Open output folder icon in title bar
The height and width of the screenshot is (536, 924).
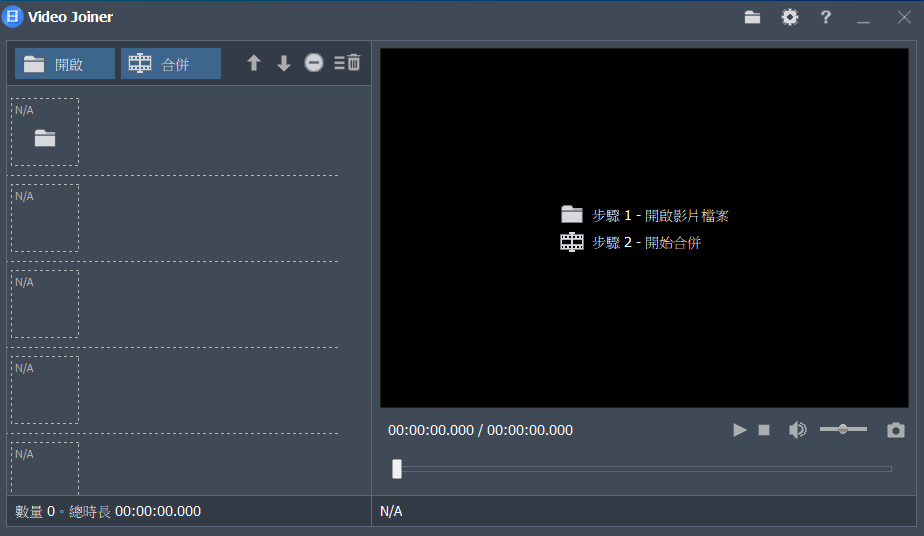752,17
